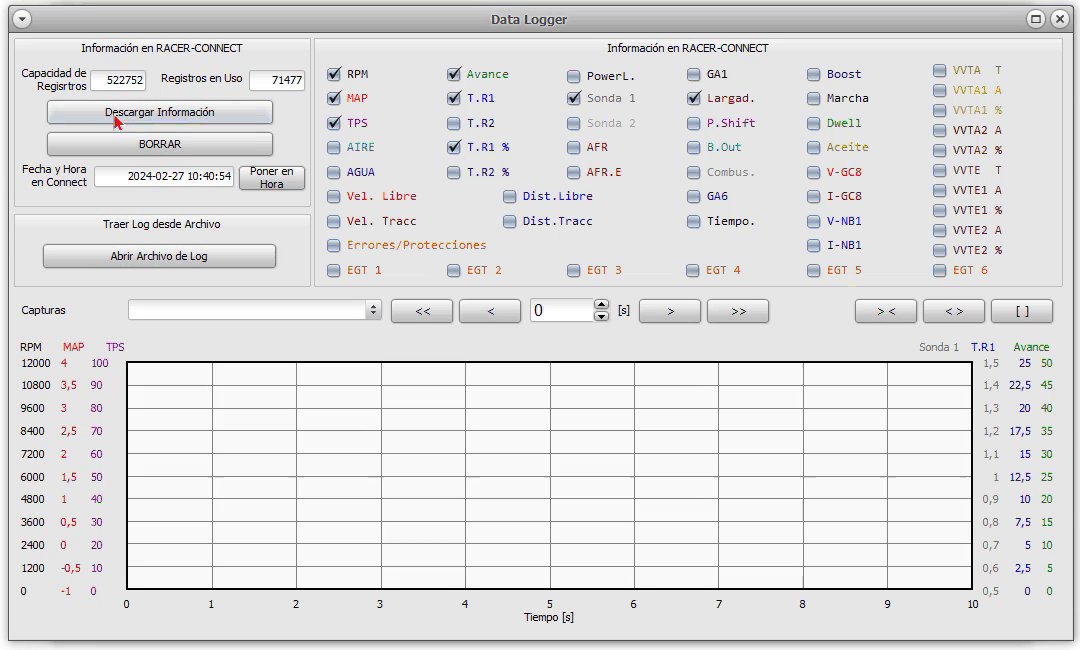Maximize the Data Logger window
The image size is (1080, 650).
[x=1035, y=19]
